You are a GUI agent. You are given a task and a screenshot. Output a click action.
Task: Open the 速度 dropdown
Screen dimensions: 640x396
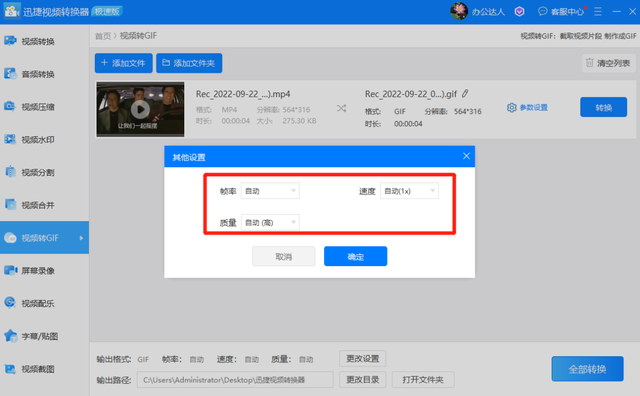409,191
